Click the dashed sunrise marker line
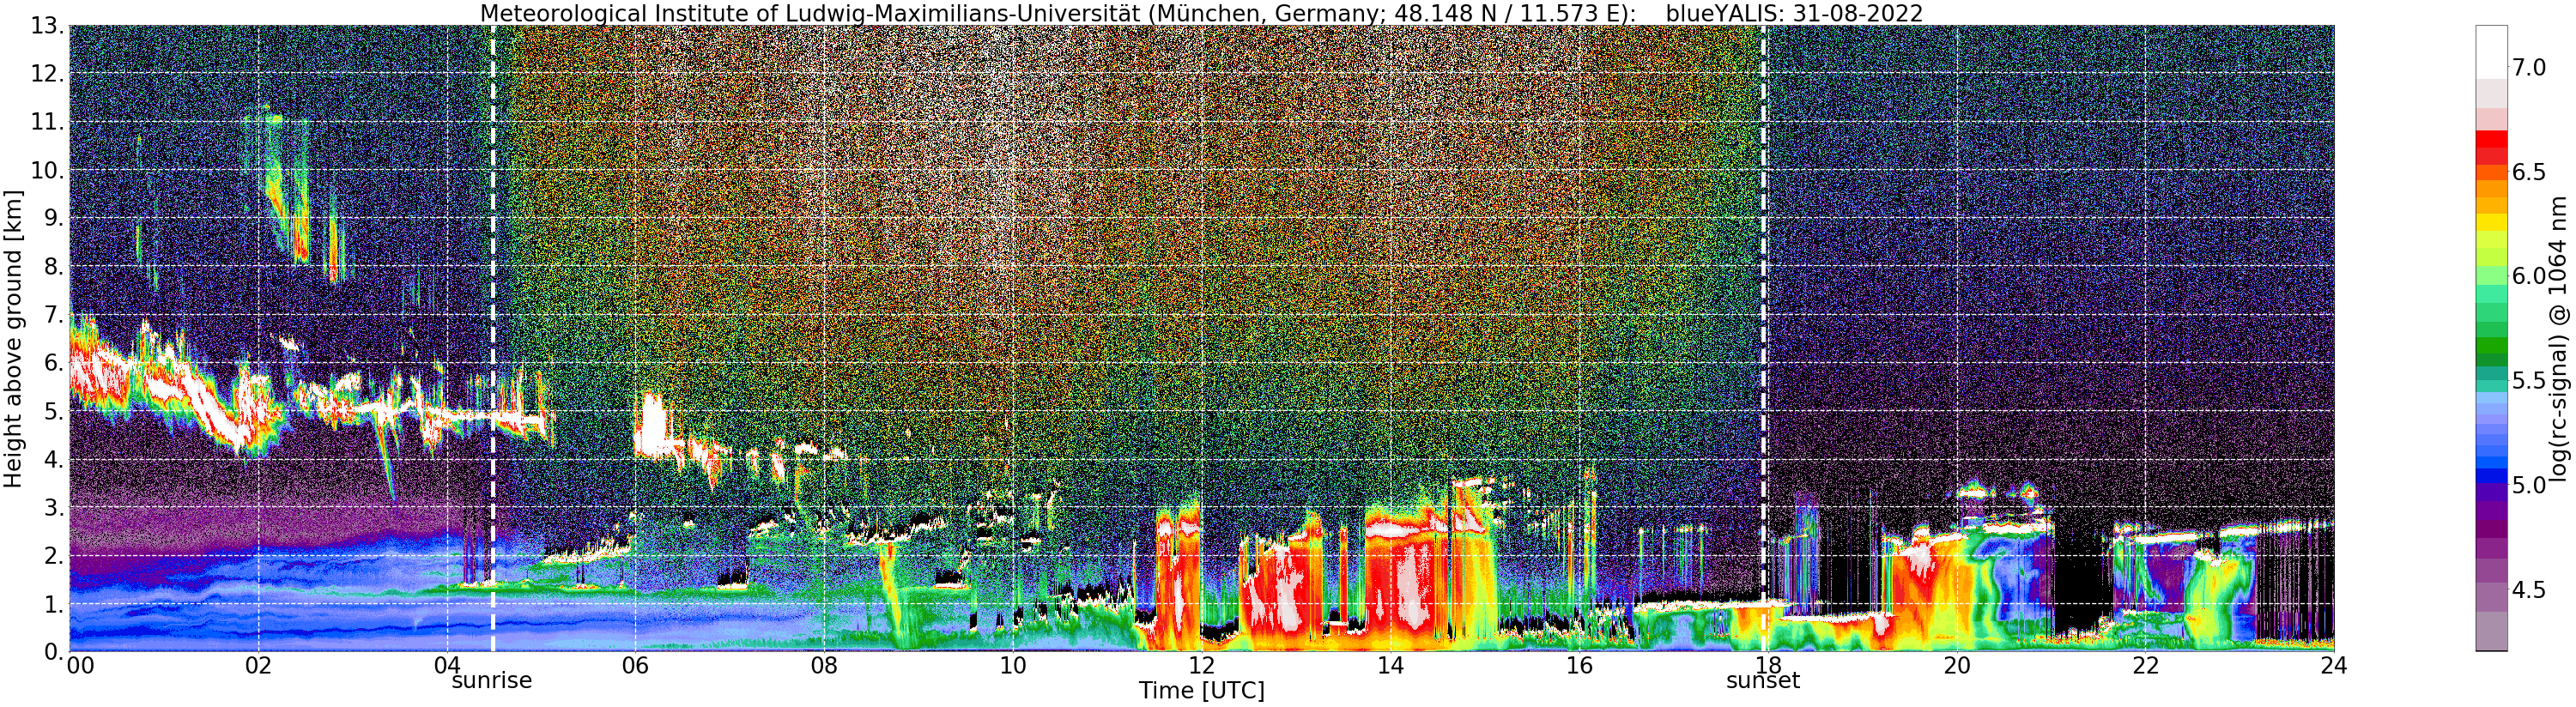Viewport: 2576px width, 707px height. 493,338
